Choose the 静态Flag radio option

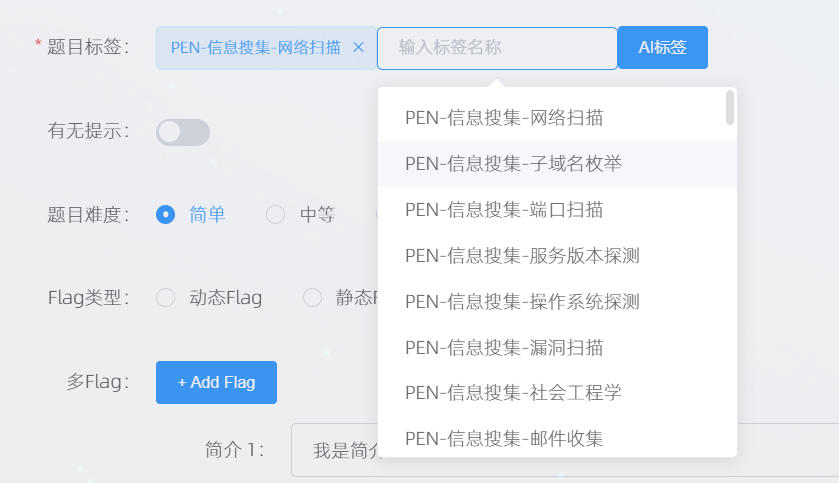pyautogui.click(x=313, y=297)
